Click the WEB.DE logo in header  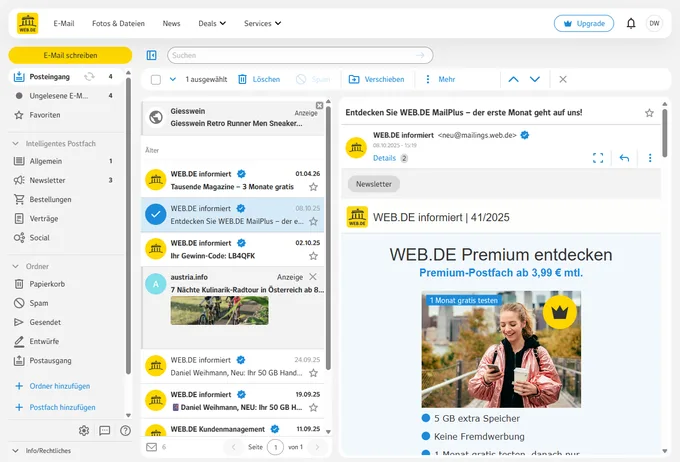click(27, 23)
